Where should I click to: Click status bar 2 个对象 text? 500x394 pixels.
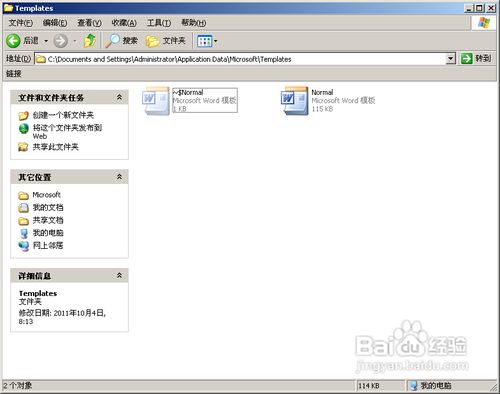coord(18,386)
